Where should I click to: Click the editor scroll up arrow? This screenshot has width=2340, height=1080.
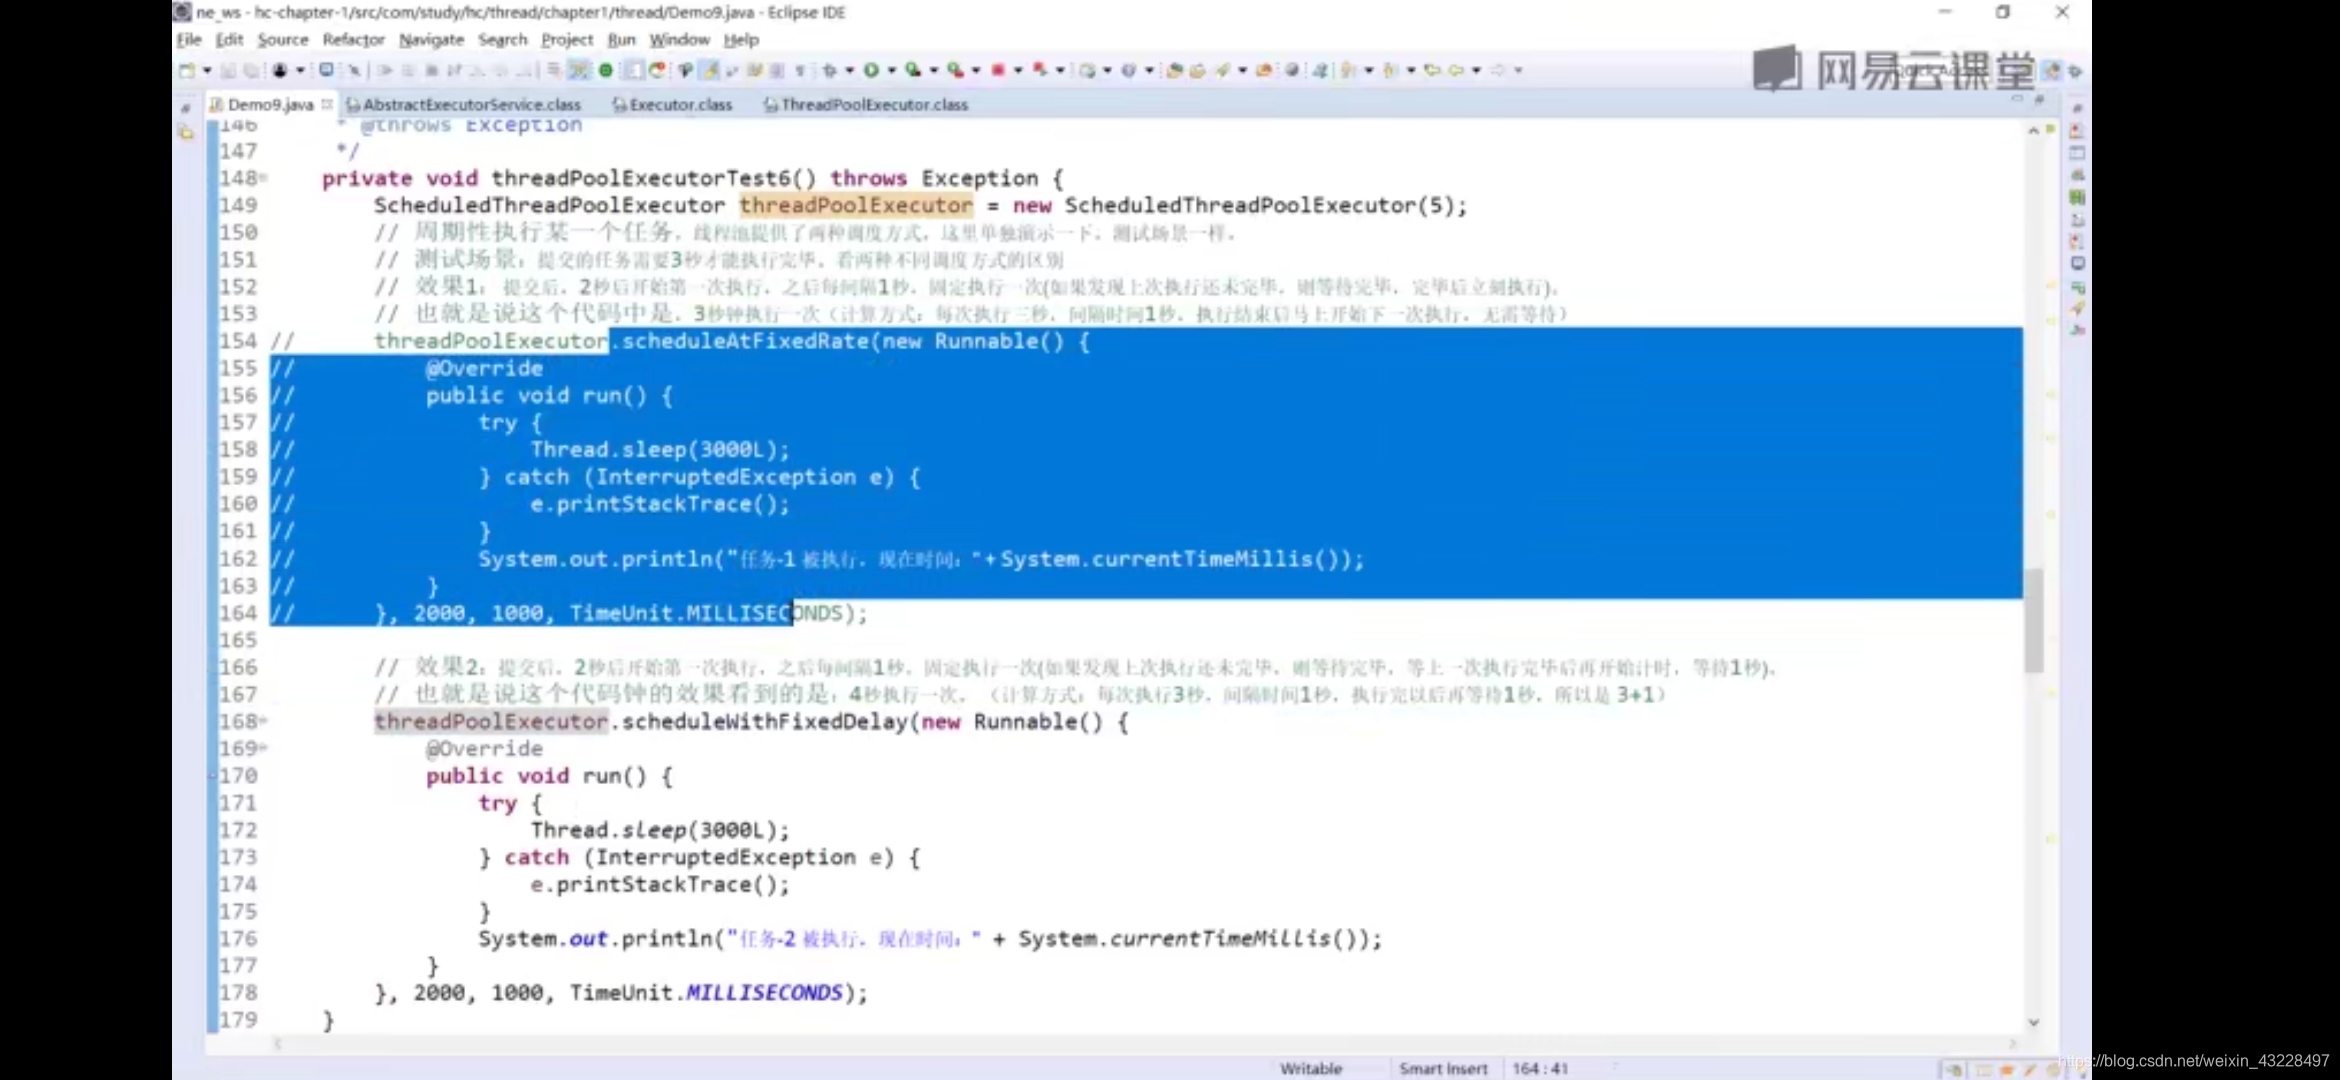coord(2033,131)
